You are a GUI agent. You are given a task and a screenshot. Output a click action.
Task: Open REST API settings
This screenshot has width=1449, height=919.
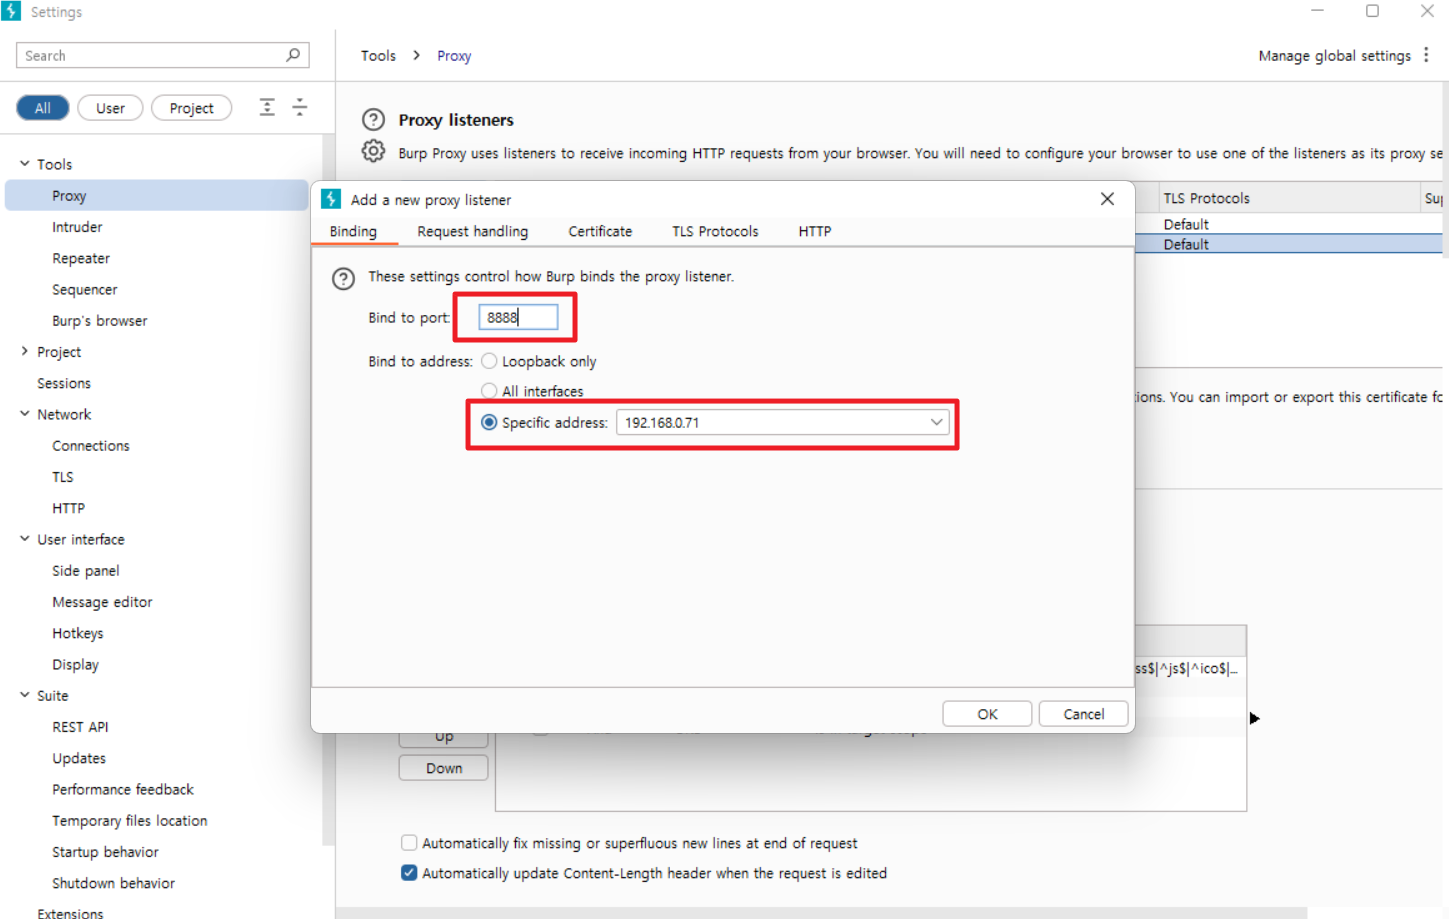point(80,727)
